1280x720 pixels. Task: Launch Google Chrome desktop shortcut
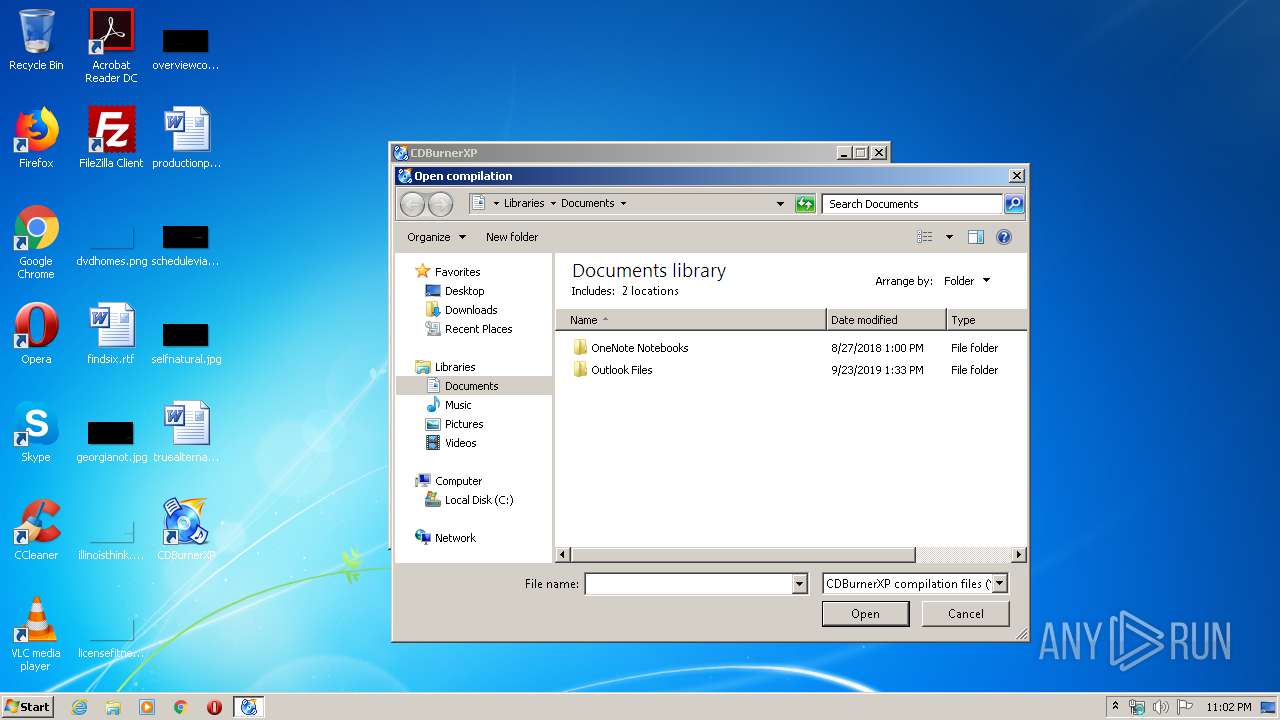coord(36,242)
